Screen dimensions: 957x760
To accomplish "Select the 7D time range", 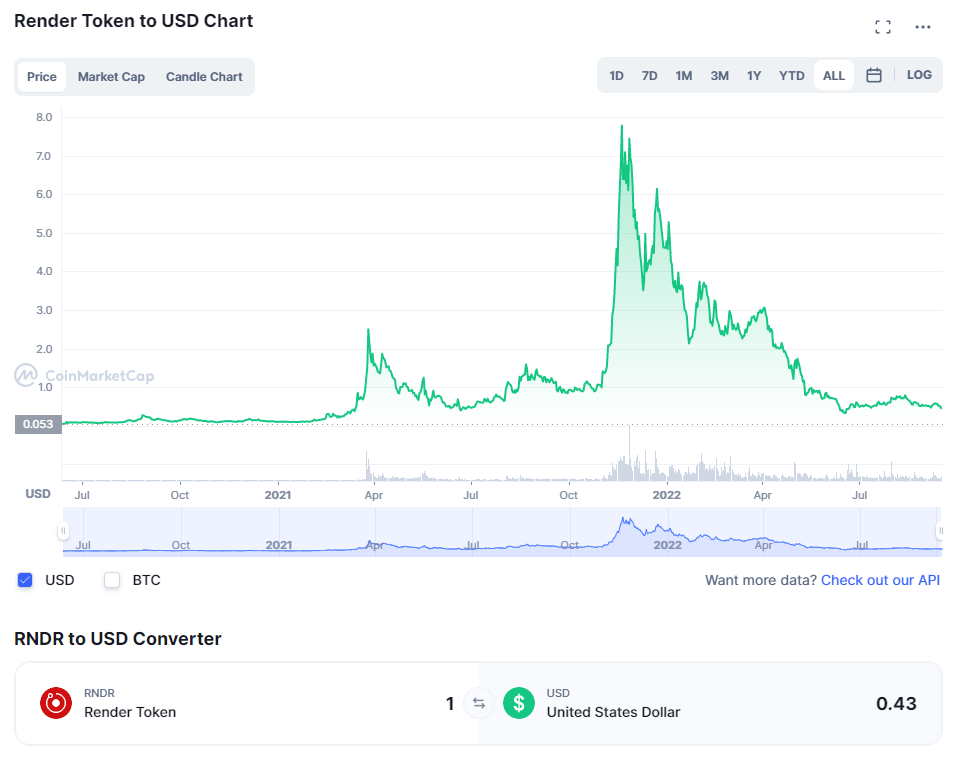I will click(x=649, y=76).
